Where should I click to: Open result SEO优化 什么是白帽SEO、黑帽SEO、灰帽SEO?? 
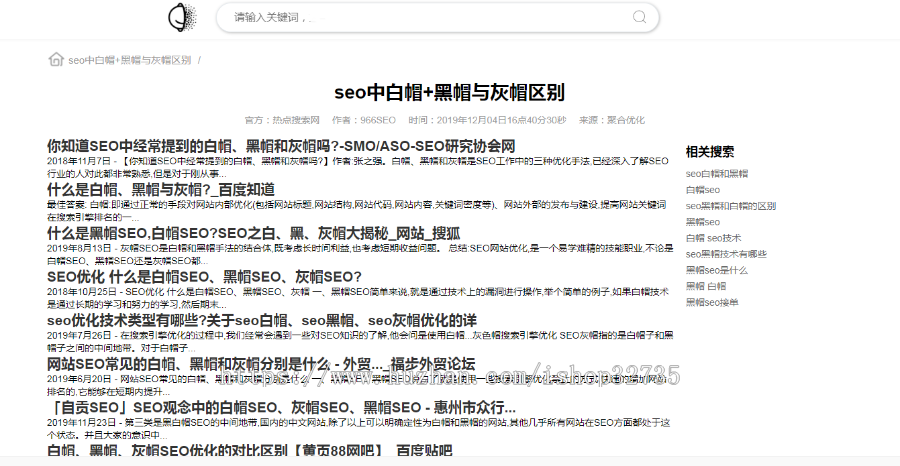tap(204, 276)
